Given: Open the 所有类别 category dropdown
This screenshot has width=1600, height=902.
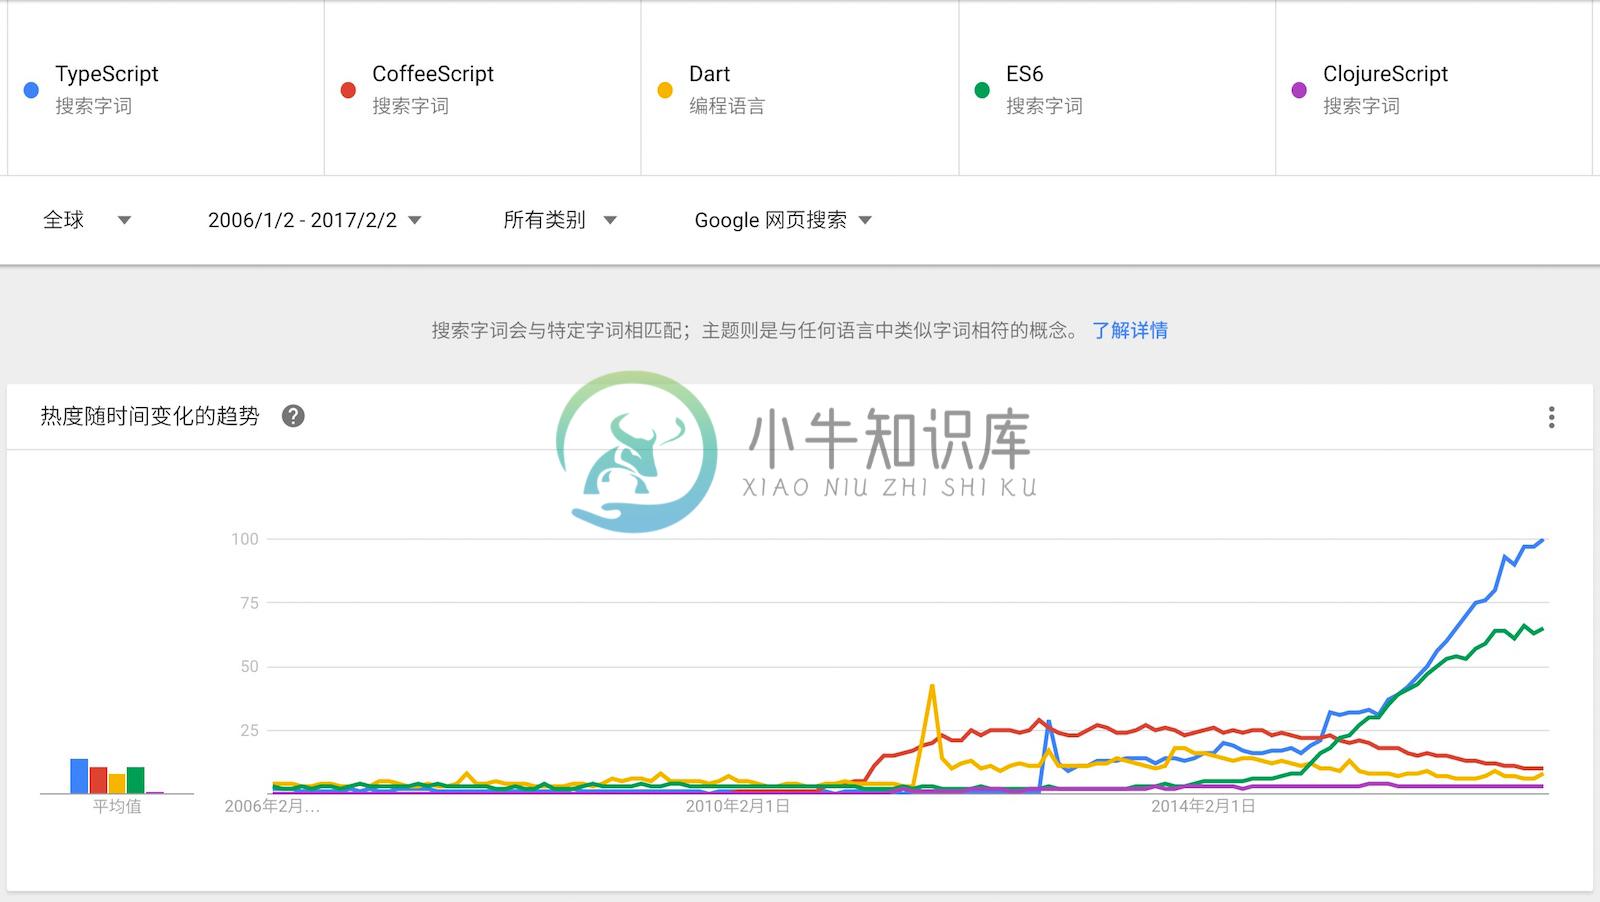Looking at the screenshot, I should 560,220.
